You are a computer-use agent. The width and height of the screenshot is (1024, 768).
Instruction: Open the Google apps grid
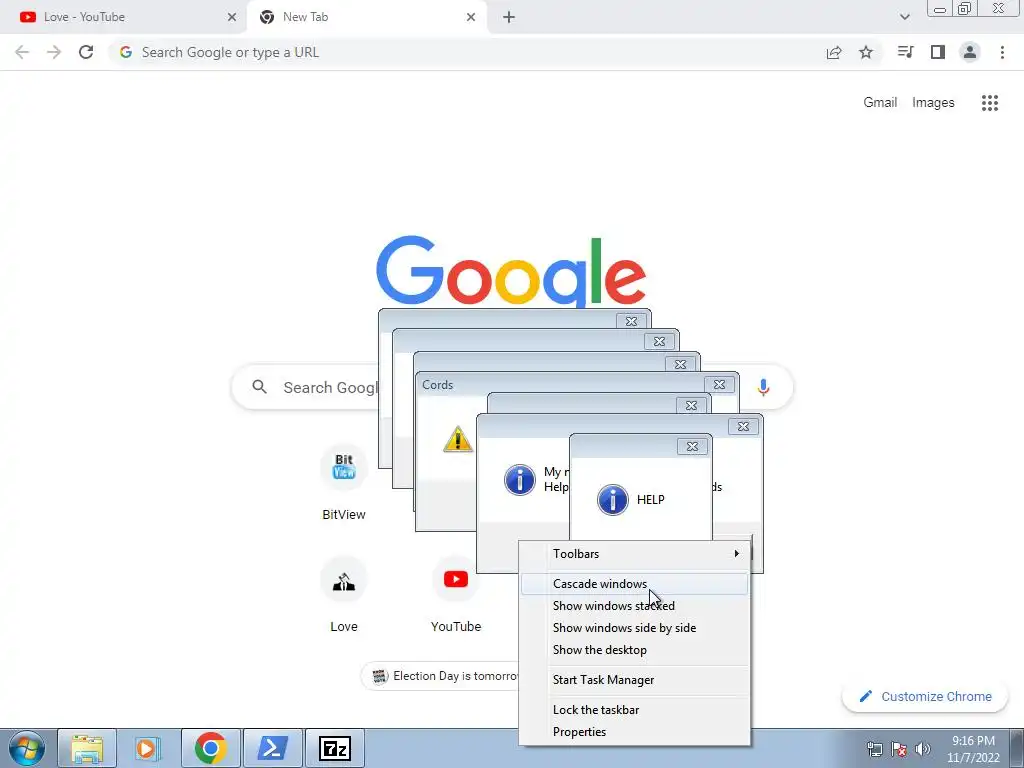click(x=990, y=103)
